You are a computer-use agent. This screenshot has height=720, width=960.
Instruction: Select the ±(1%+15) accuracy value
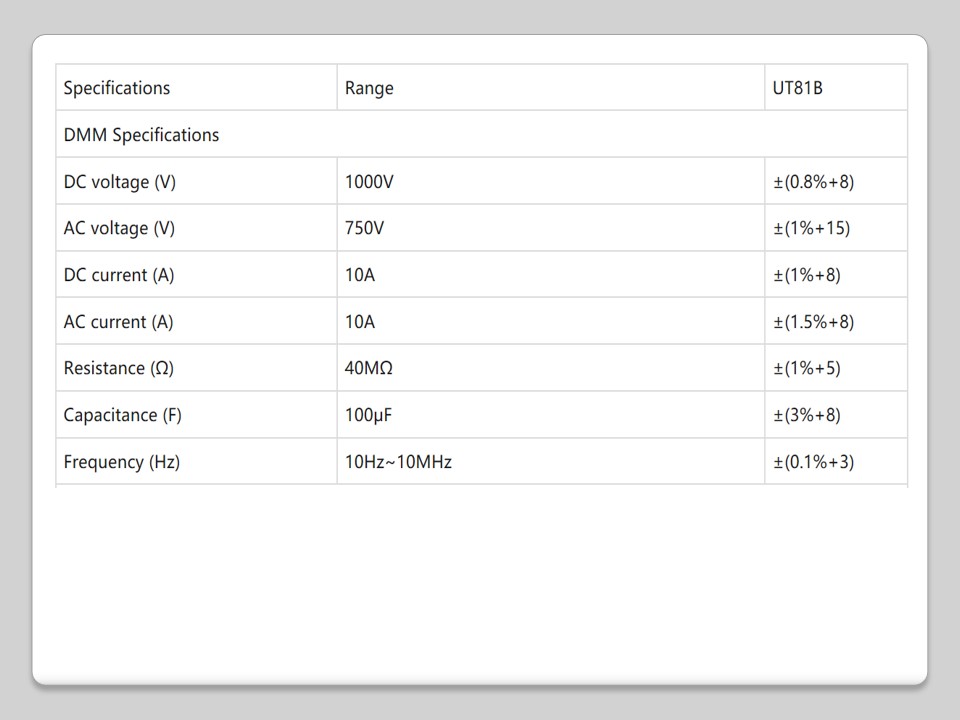[x=811, y=228]
